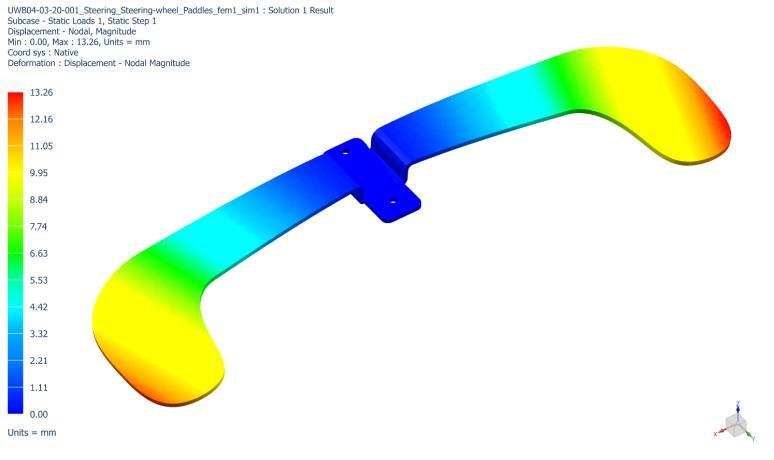Select the legend value 8.84
This screenshot has height=460, width=774.
39,199
